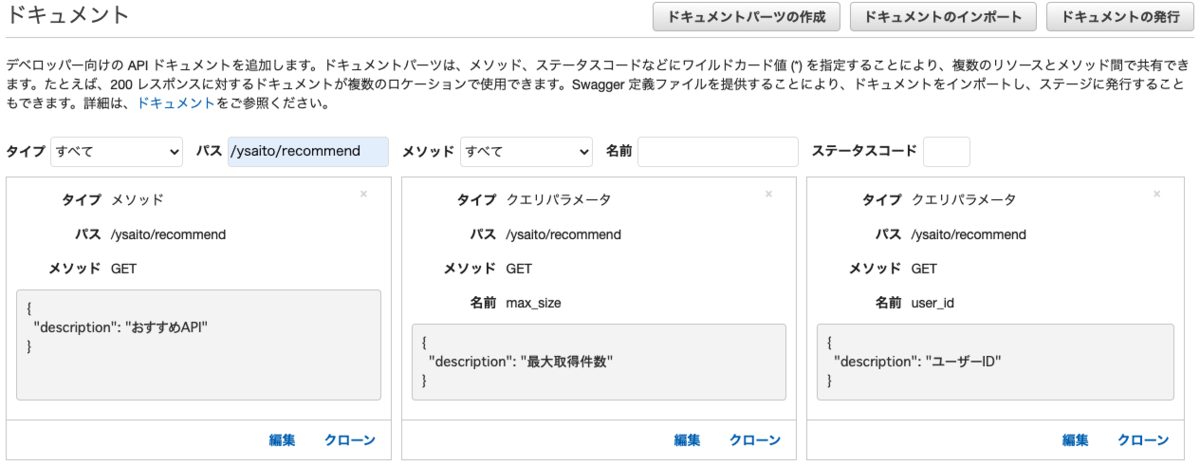Click クローン on the user_id card

[x=1143, y=440]
